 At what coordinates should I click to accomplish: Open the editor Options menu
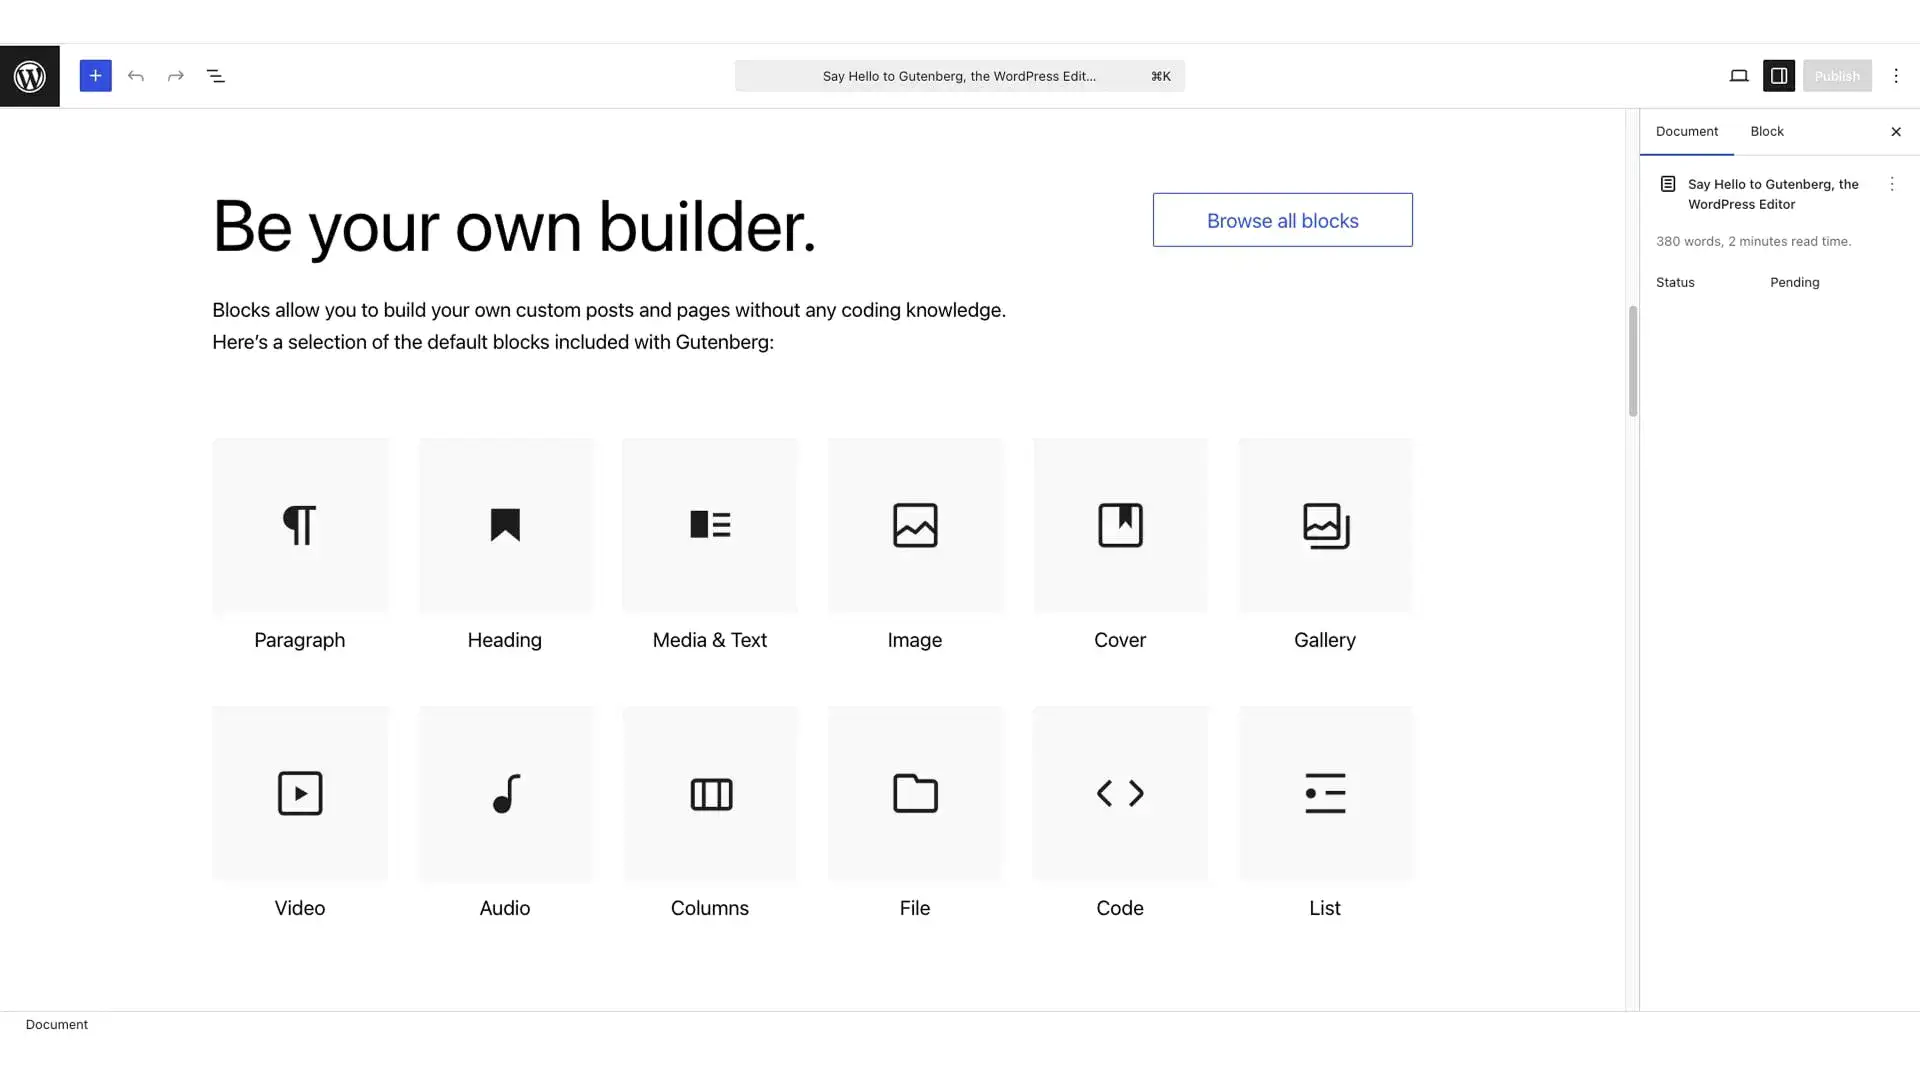[1897, 75]
